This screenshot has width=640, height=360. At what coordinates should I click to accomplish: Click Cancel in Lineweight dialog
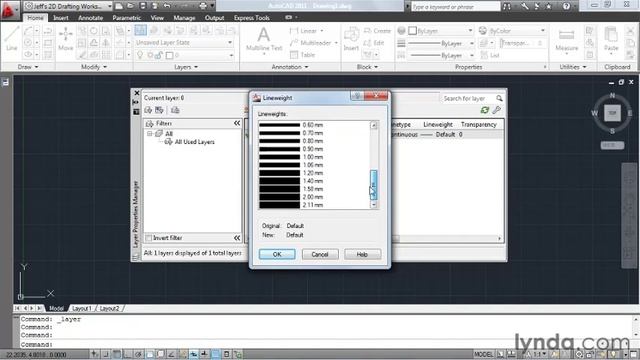pyautogui.click(x=320, y=254)
